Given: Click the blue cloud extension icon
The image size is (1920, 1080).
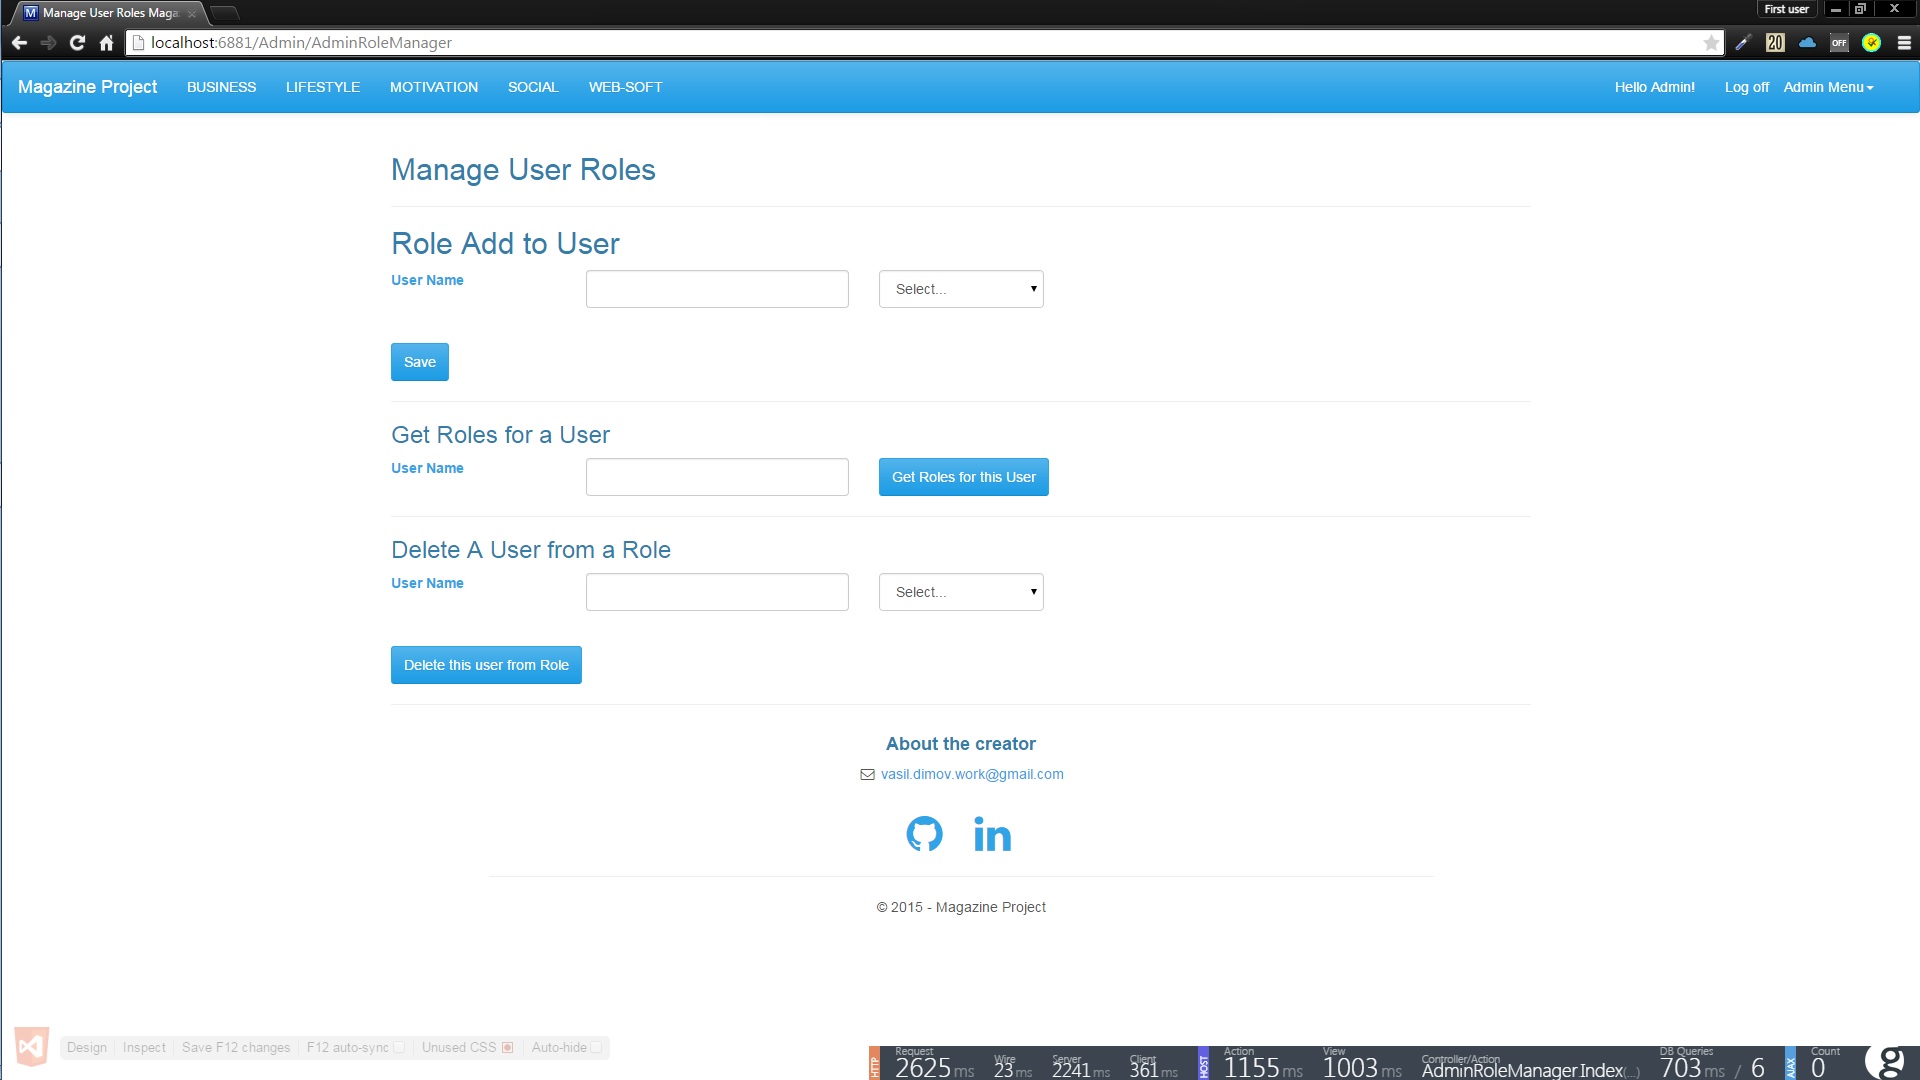Looking at the screenshot, I should (x=1807, y=42).
